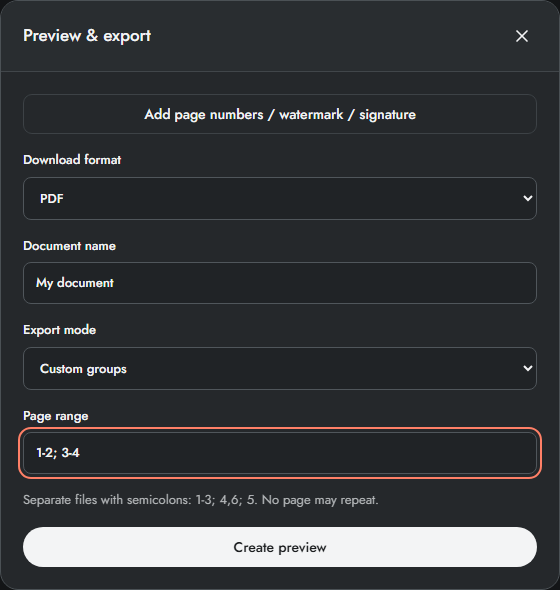560x590 pixels.
Task: Click the 'Preview & export' dialog title
Action: pos(87,36)
